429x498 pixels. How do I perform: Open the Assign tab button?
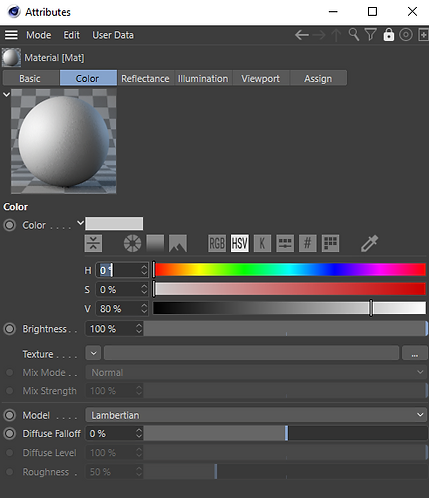tap(318, 78)
